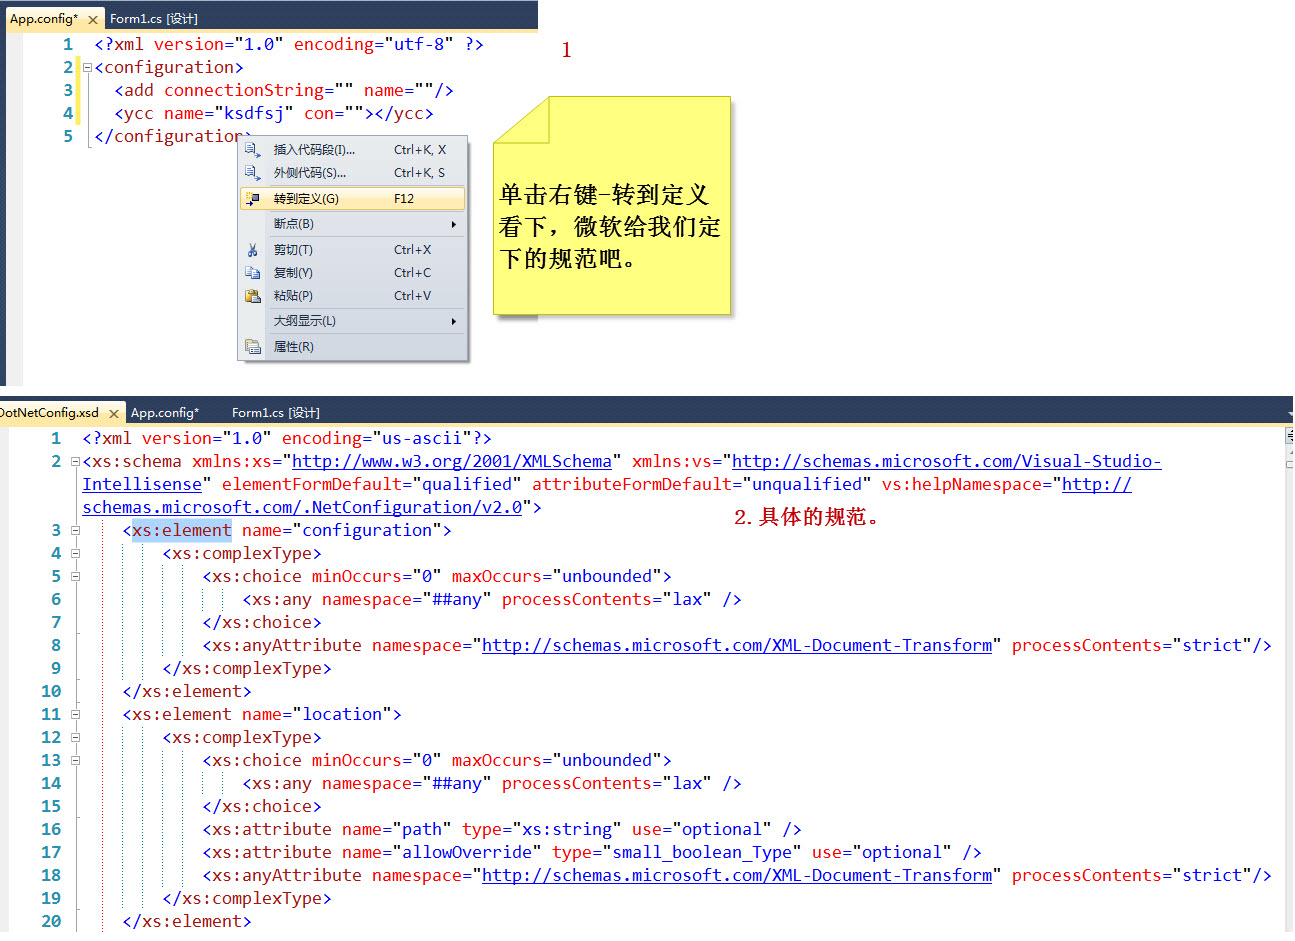
Task: Click the insert snippet icon in context menu
Action: pos(252,150)
